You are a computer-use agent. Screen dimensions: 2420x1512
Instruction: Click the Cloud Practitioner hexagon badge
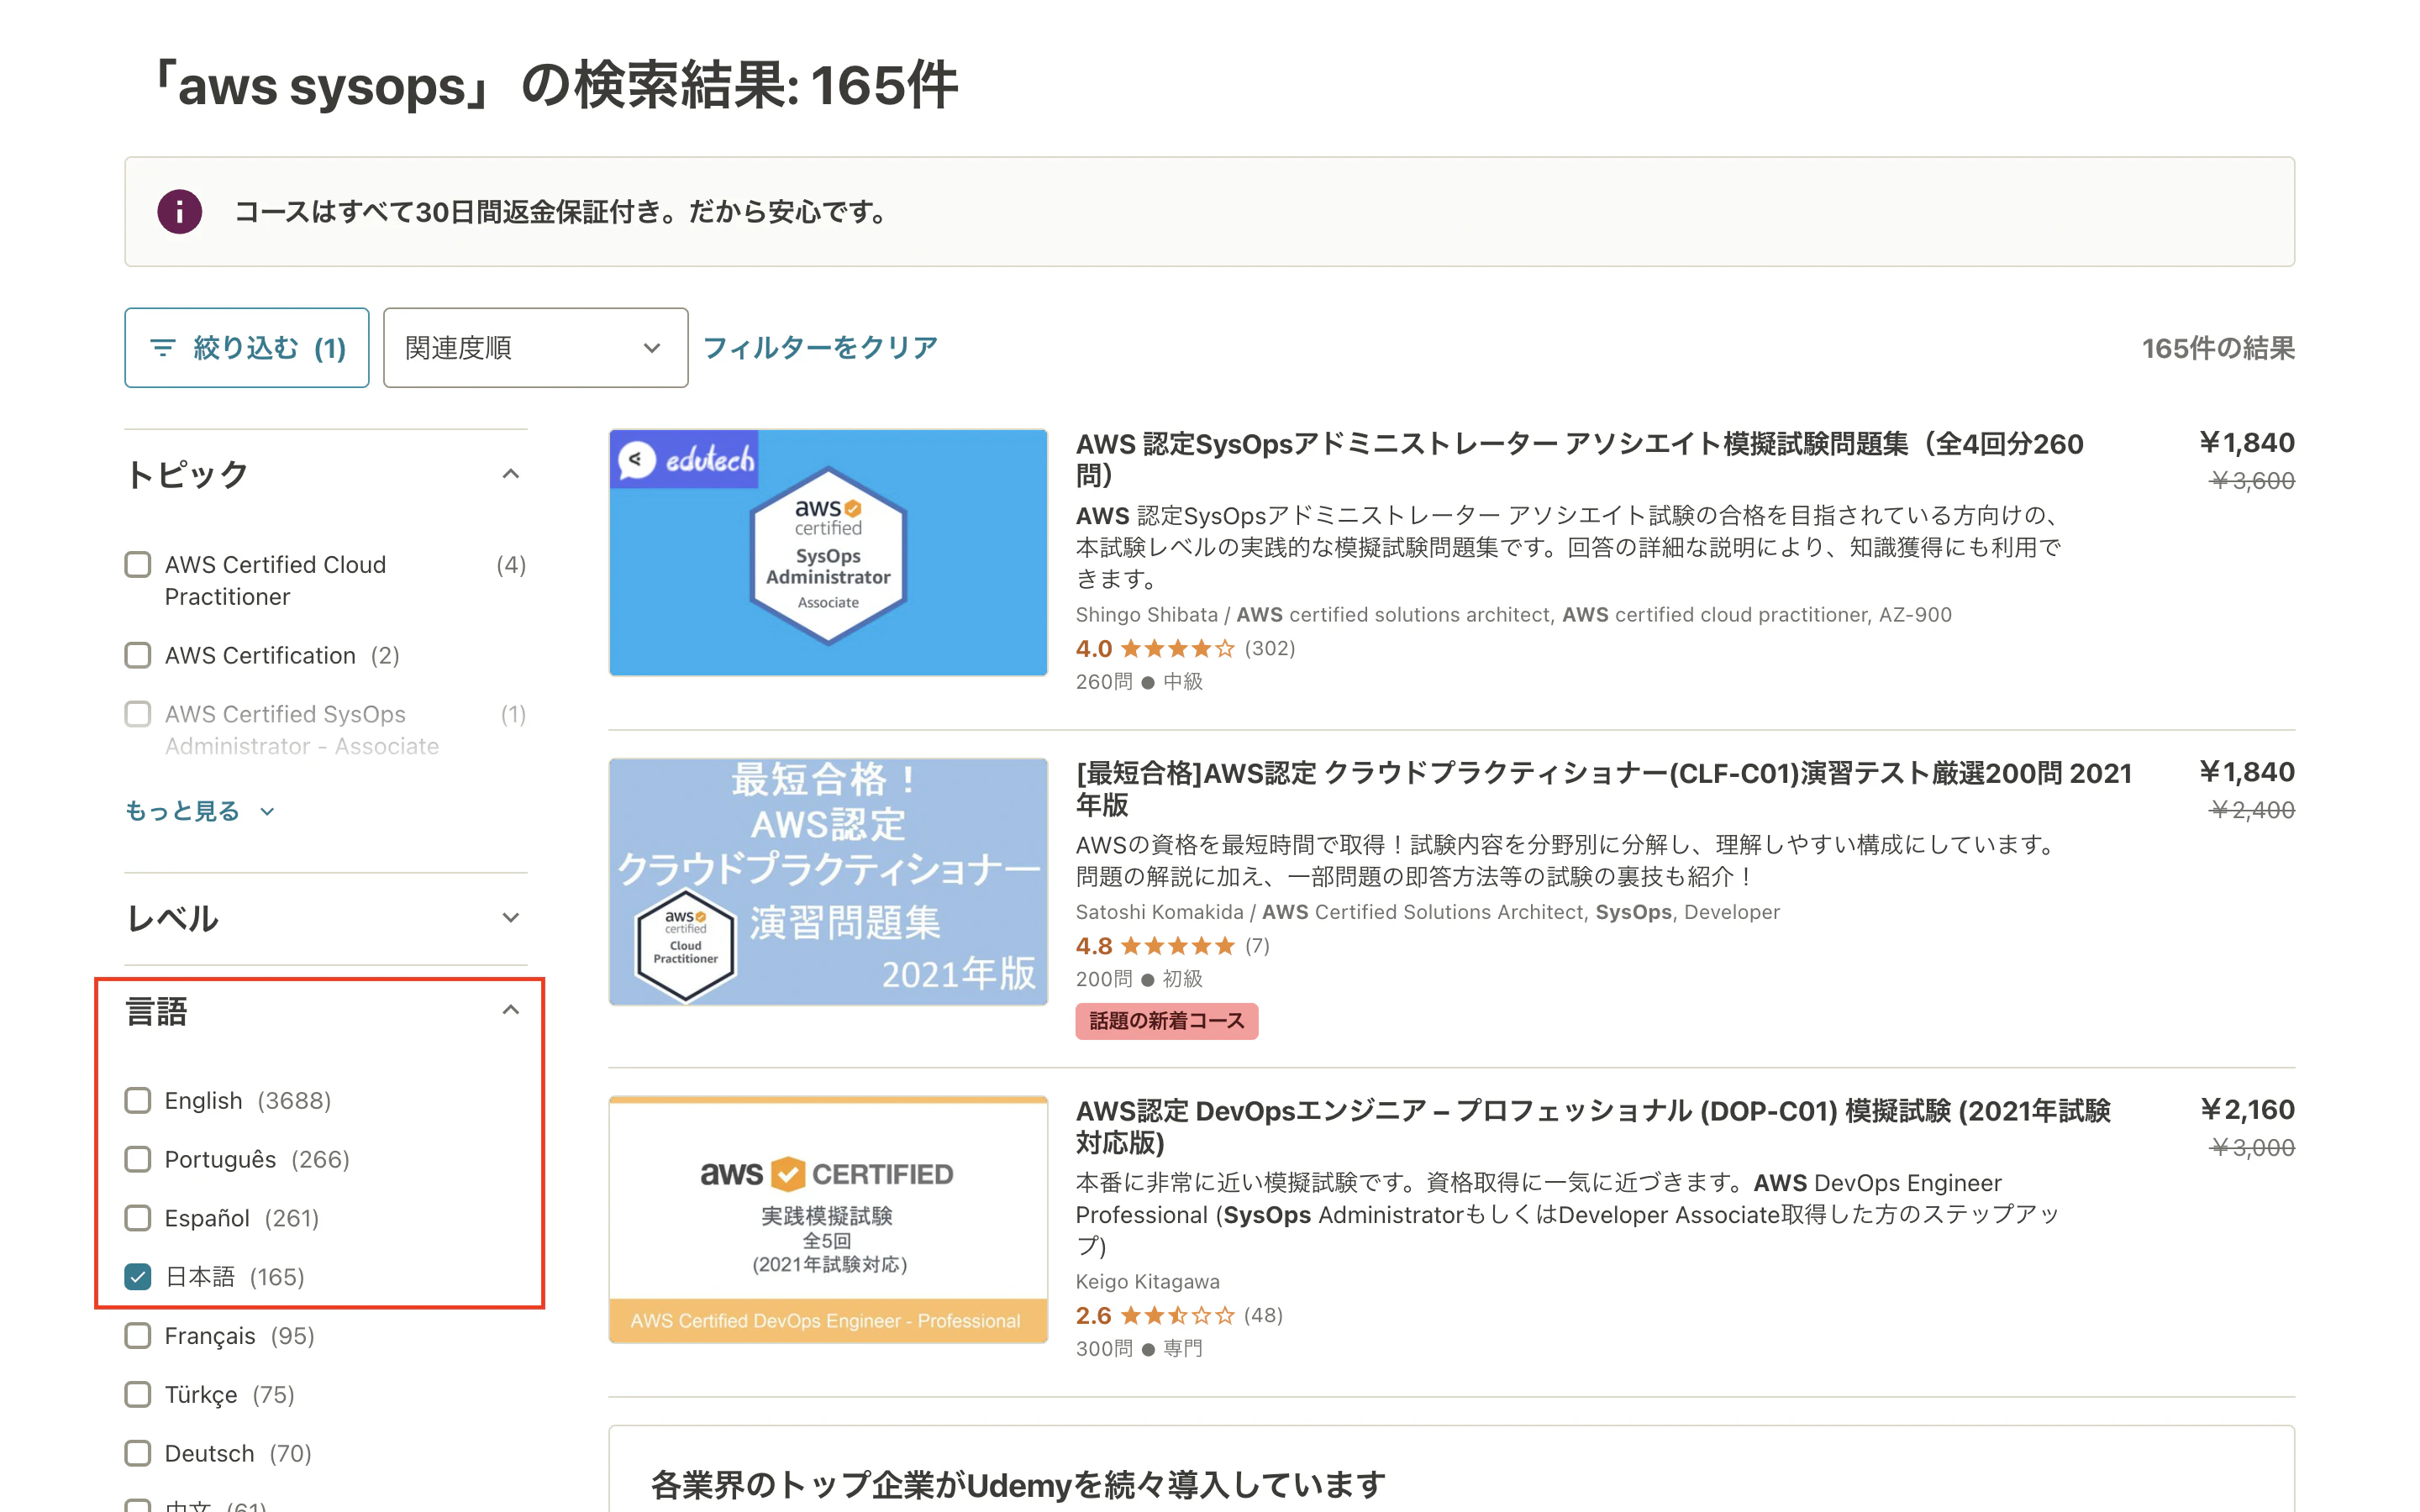[686, 945]
